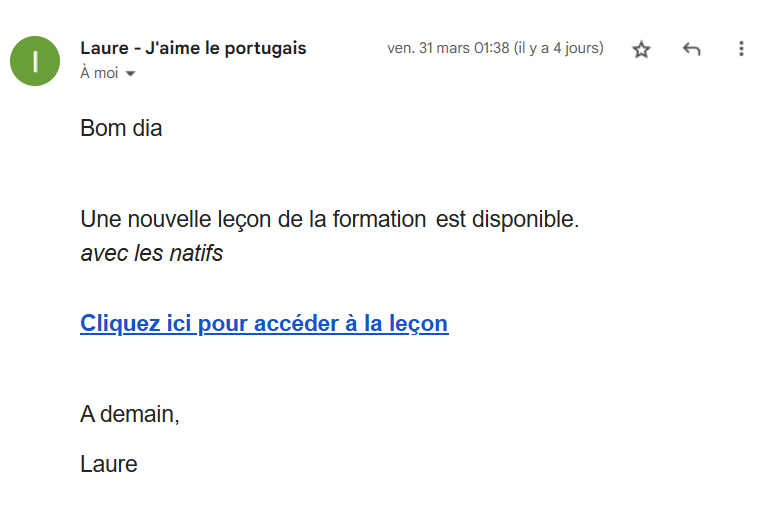Click "Une nouvelle leçon" at sentence start
Viewport: 771px width, 514px height.
coord(176,219)
